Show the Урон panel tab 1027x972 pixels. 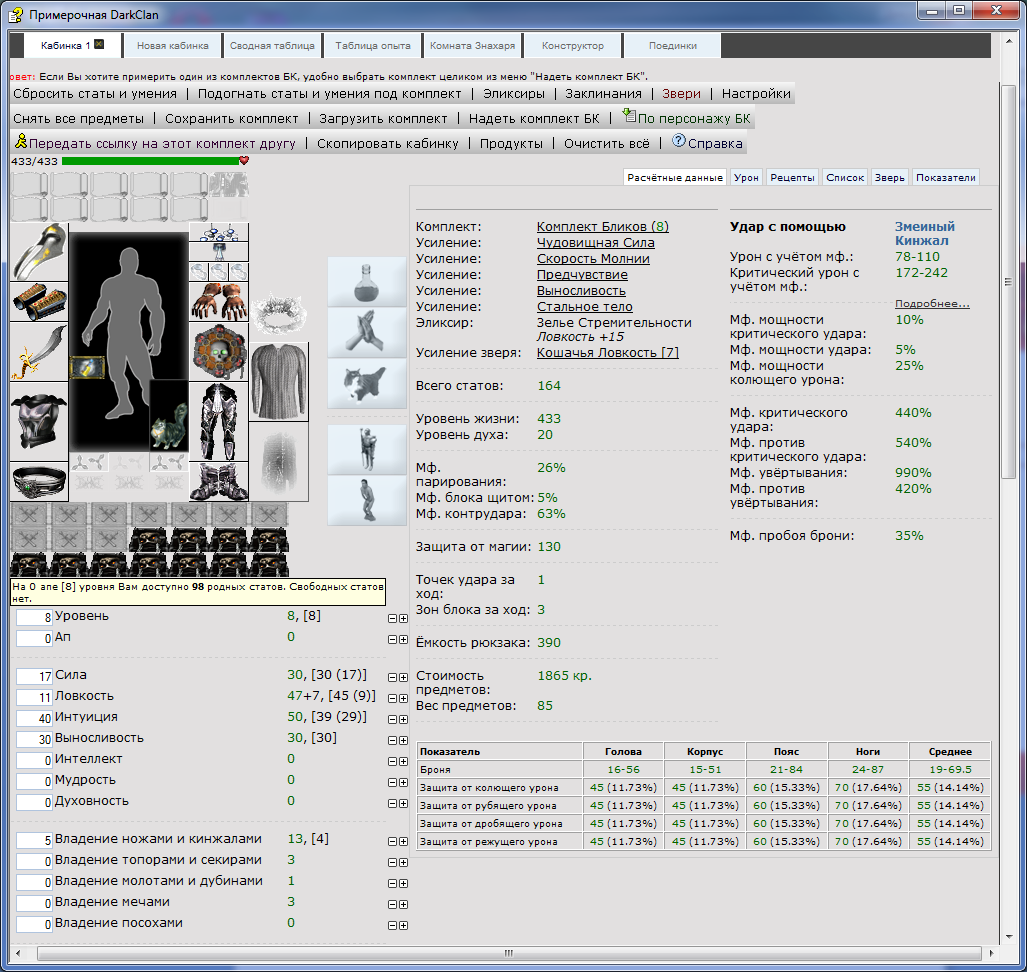[x=746, y=178]
